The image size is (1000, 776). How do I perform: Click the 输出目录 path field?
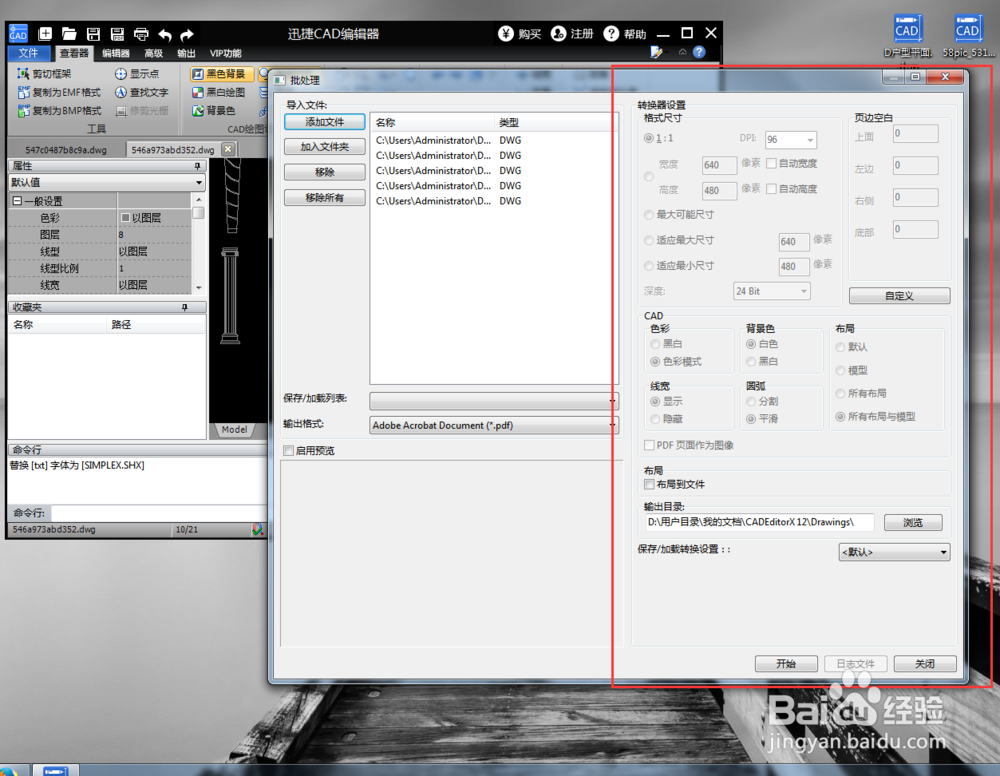tap(760, 522)
